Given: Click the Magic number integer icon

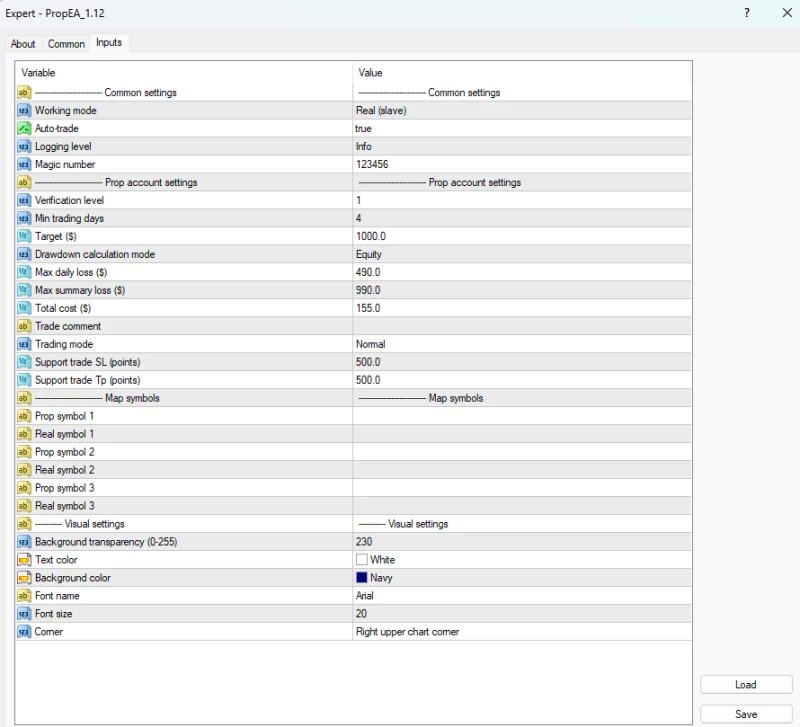Looking at the screenshot, I should pos(24,165).
